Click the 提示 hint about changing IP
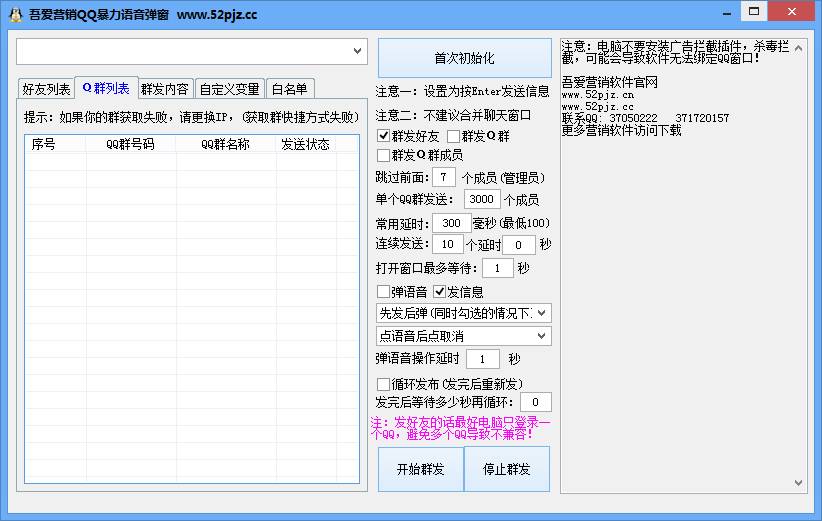This screenshot has width=822, height=521. tap(192, 117)
